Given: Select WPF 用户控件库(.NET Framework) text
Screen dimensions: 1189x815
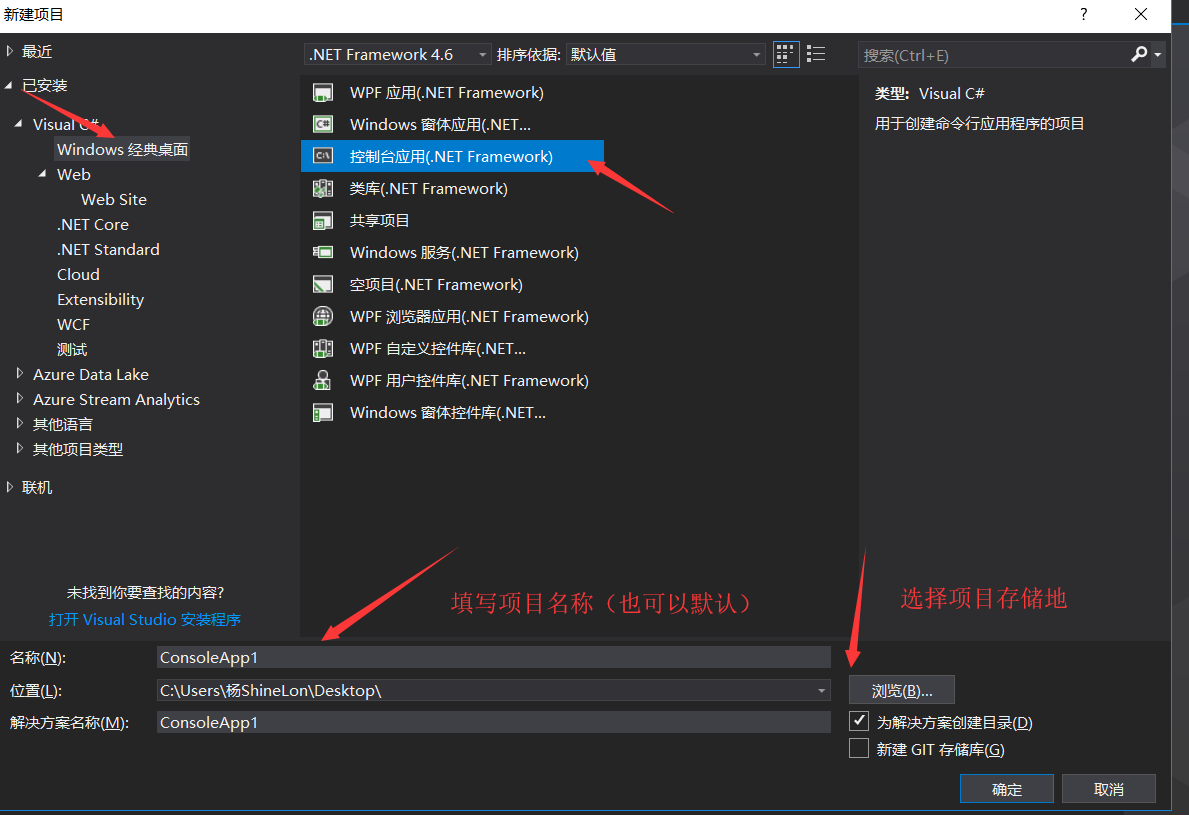Looking at the screenshot, I should click(x=469, y=381).
